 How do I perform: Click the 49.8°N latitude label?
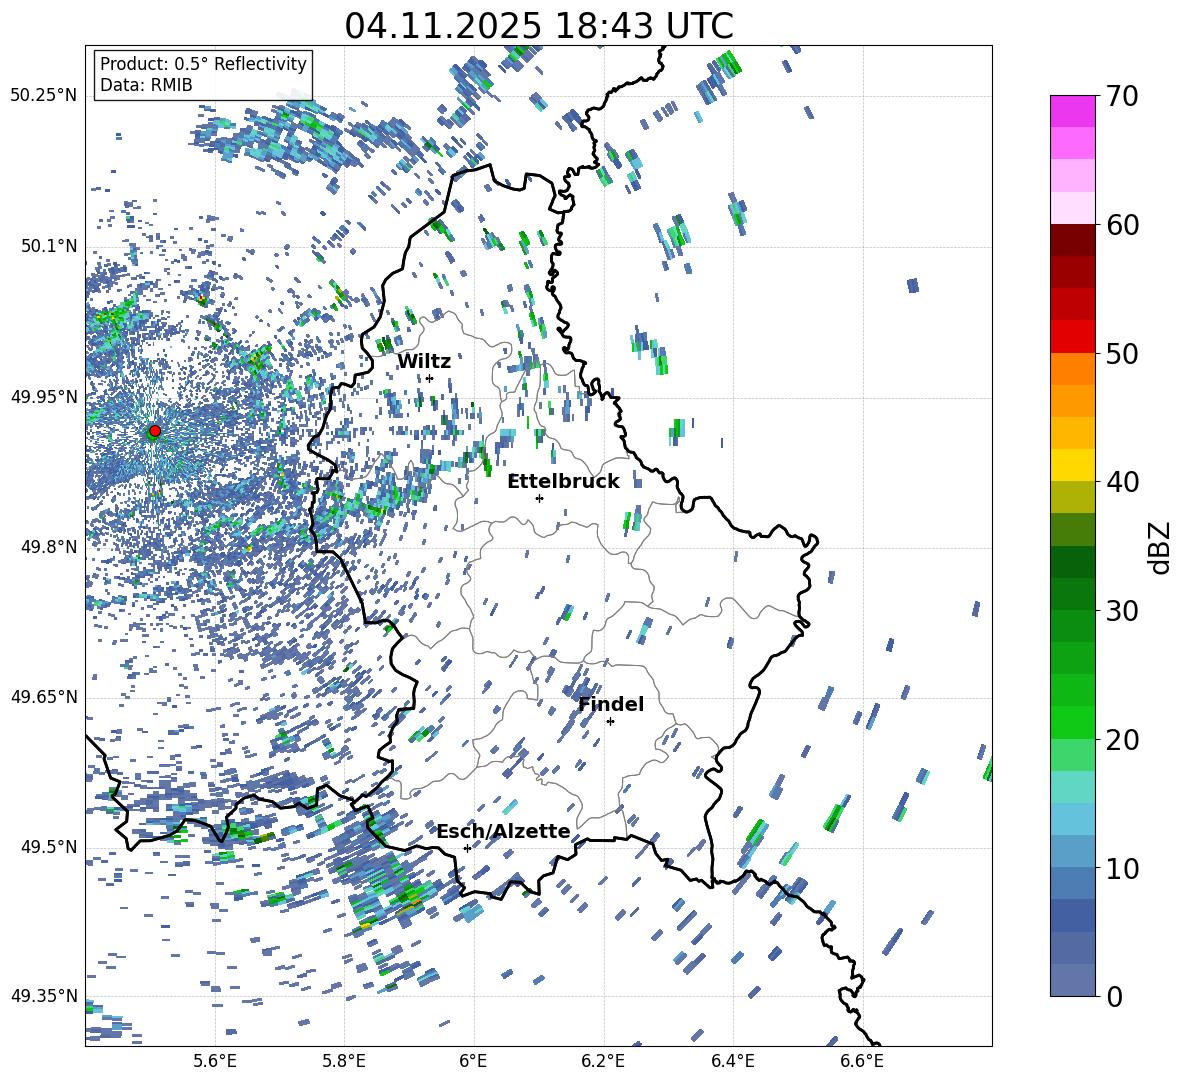click(49, 547)
